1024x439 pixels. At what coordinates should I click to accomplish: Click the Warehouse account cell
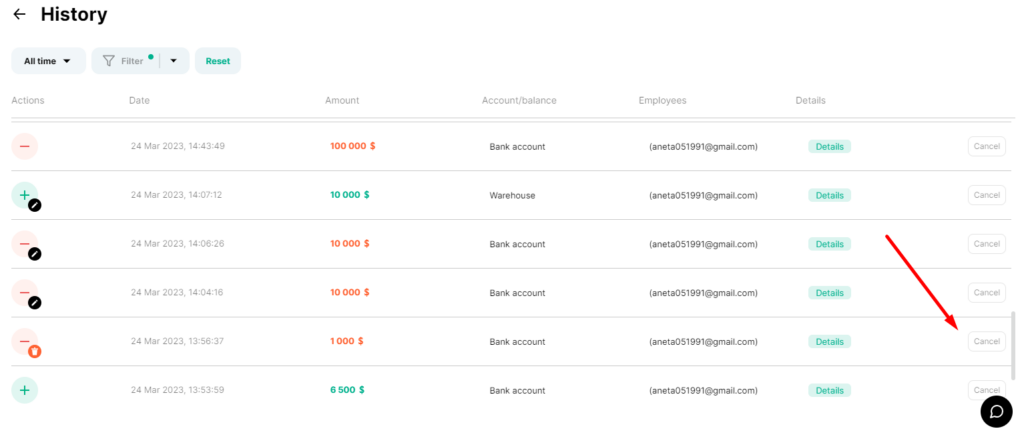[513, 195]
